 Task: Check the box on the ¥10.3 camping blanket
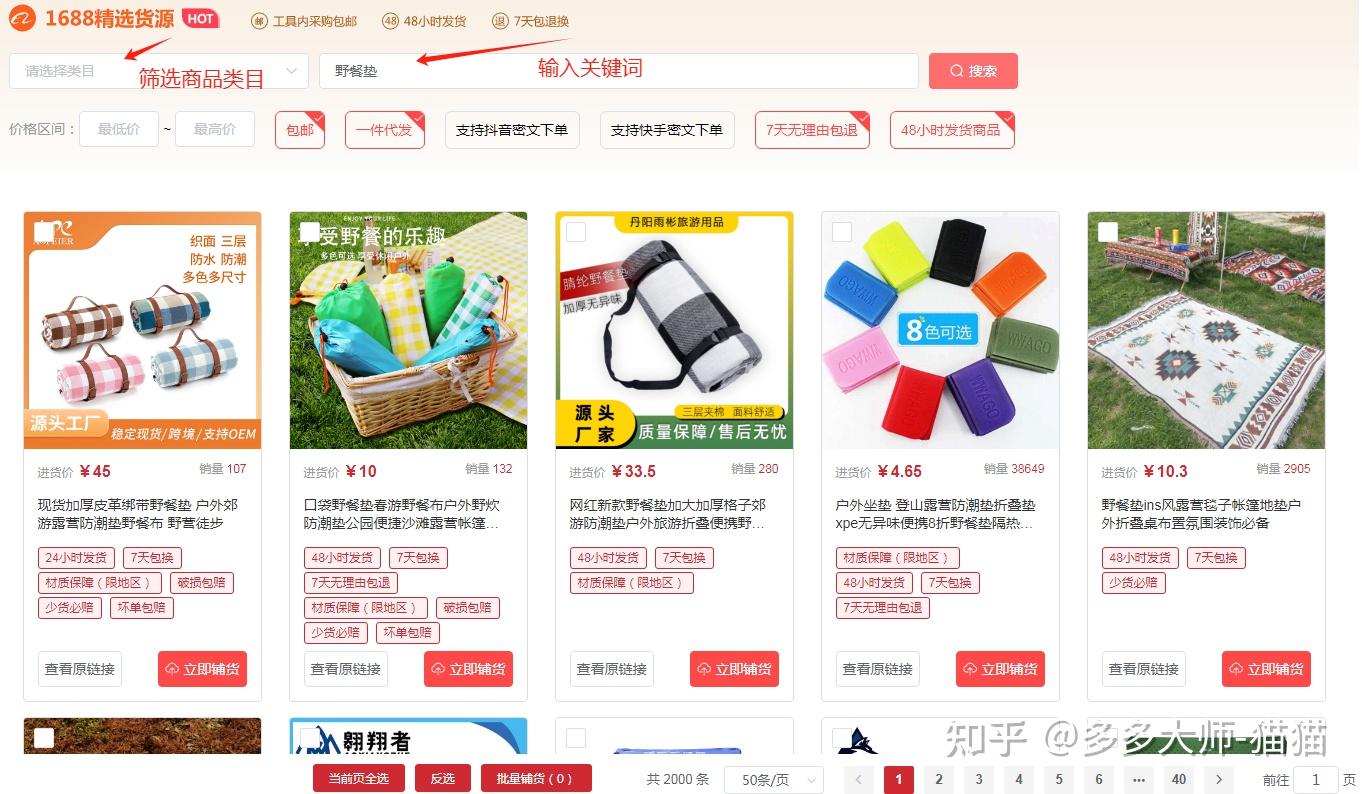pos(1108,232)
